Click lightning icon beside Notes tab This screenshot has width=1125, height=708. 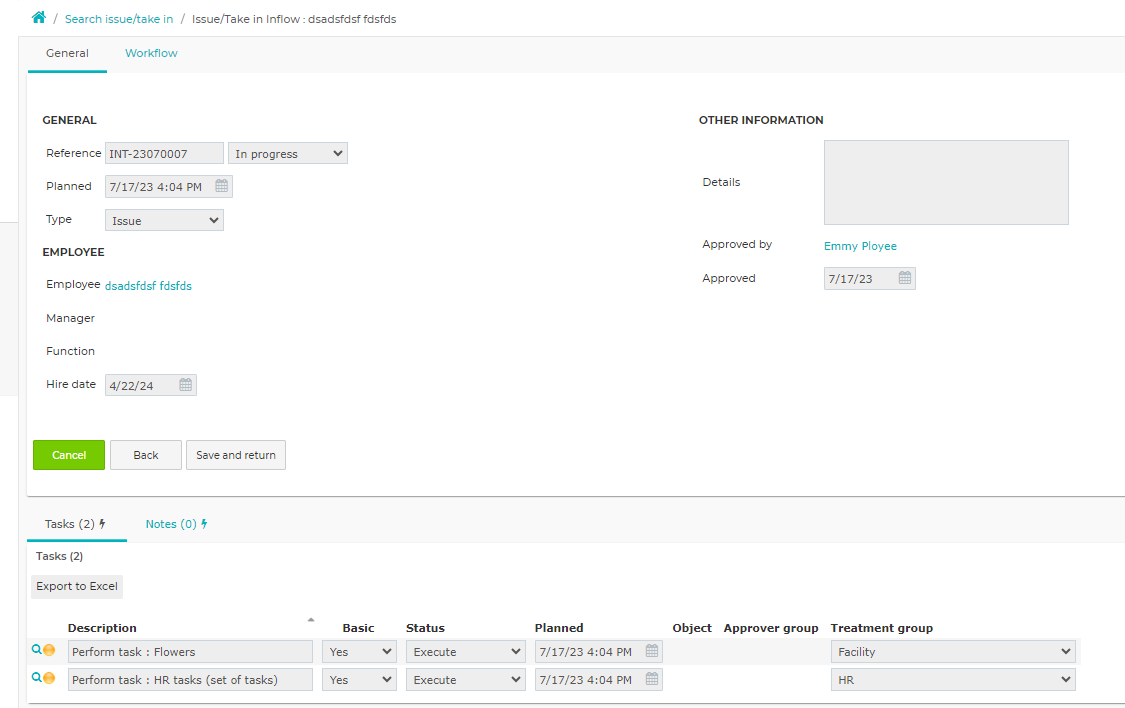(x=204, y=524)
